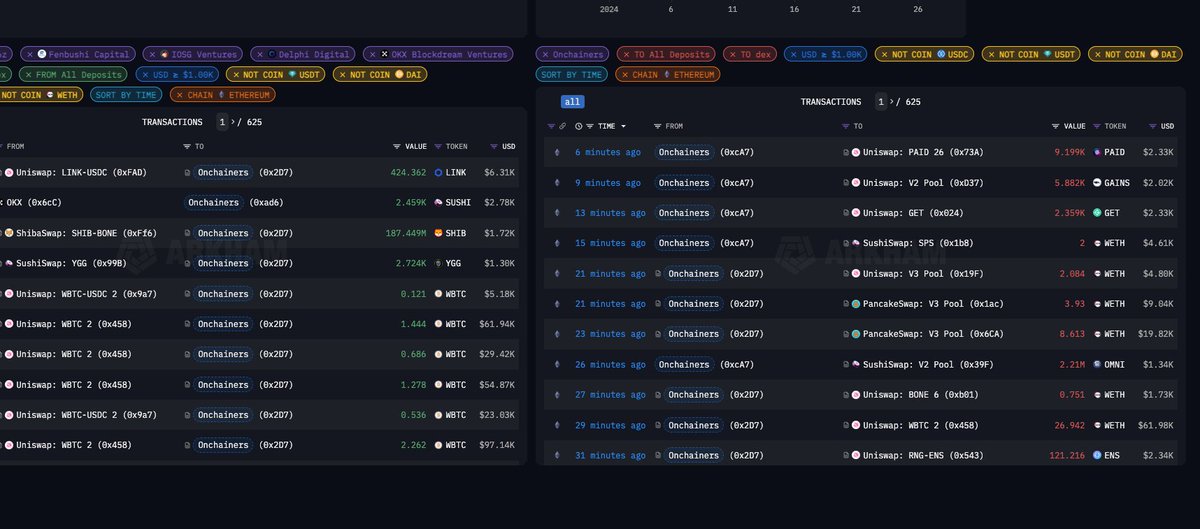This screenshot has width=1200, height=529.
Task: Remove the Onchainers filter chip in the right panel
Action: (x=545, y=54)
